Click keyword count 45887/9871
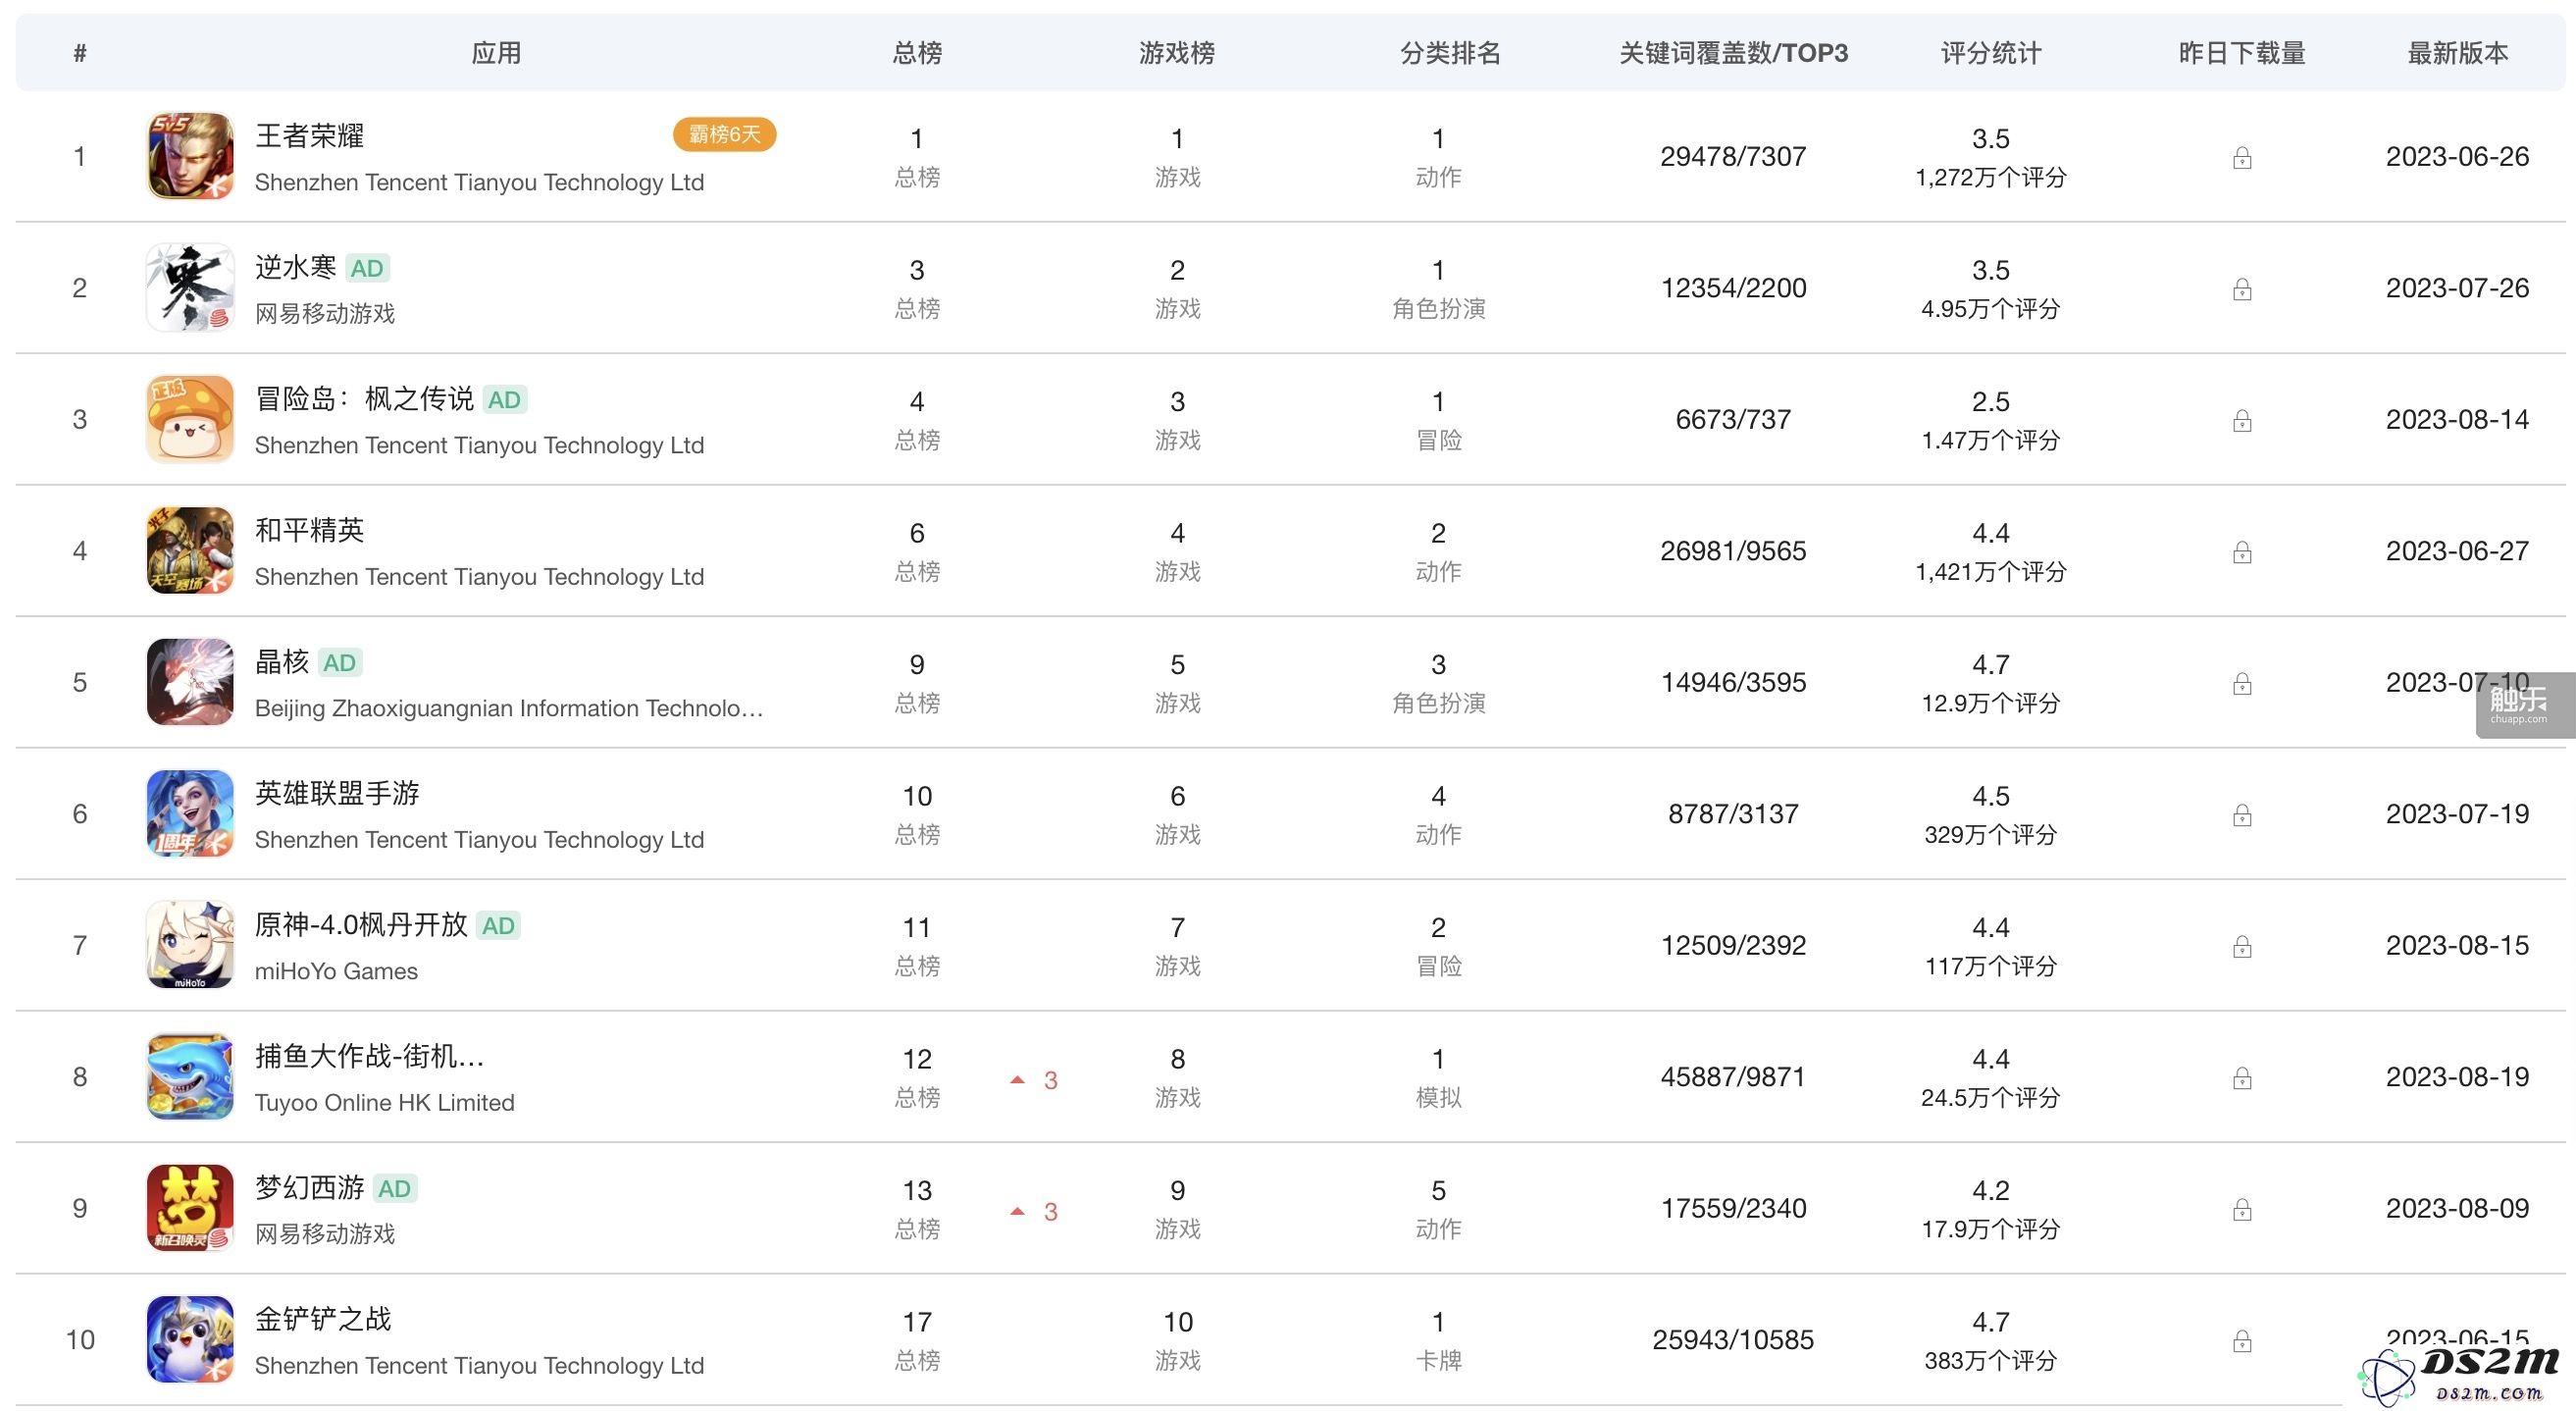Viewport: 2576px width, 1411px height. 1733,1077
